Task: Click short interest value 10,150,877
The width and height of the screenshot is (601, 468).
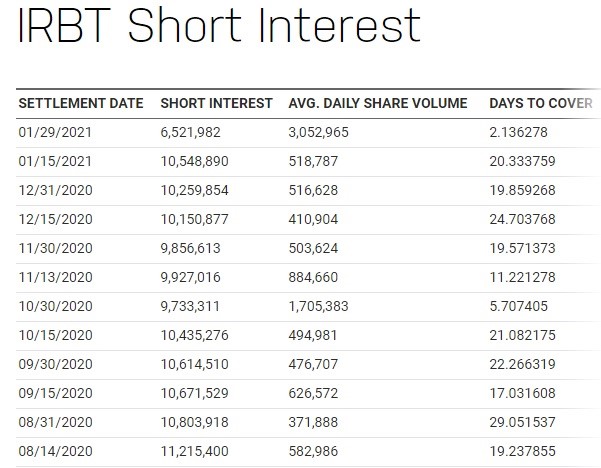Action: coord(194,219)
